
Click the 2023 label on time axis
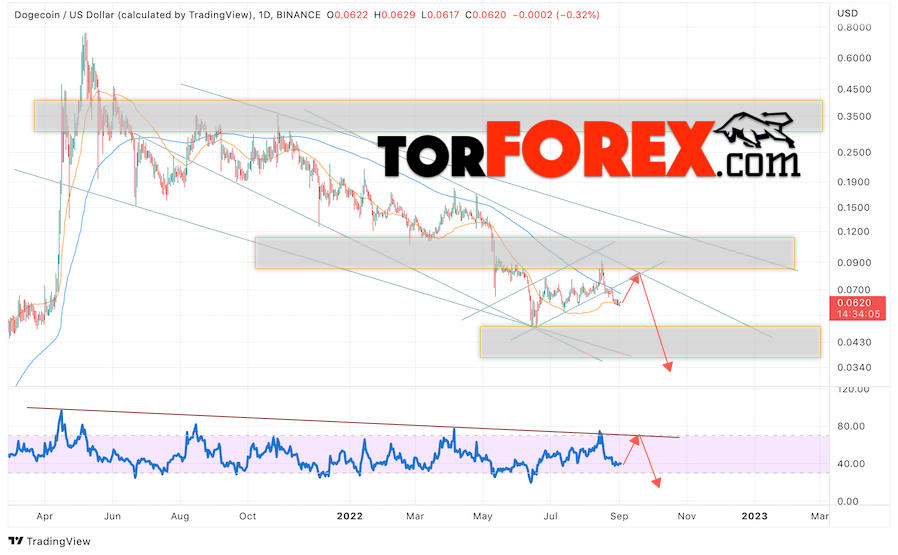coord(755,517)
